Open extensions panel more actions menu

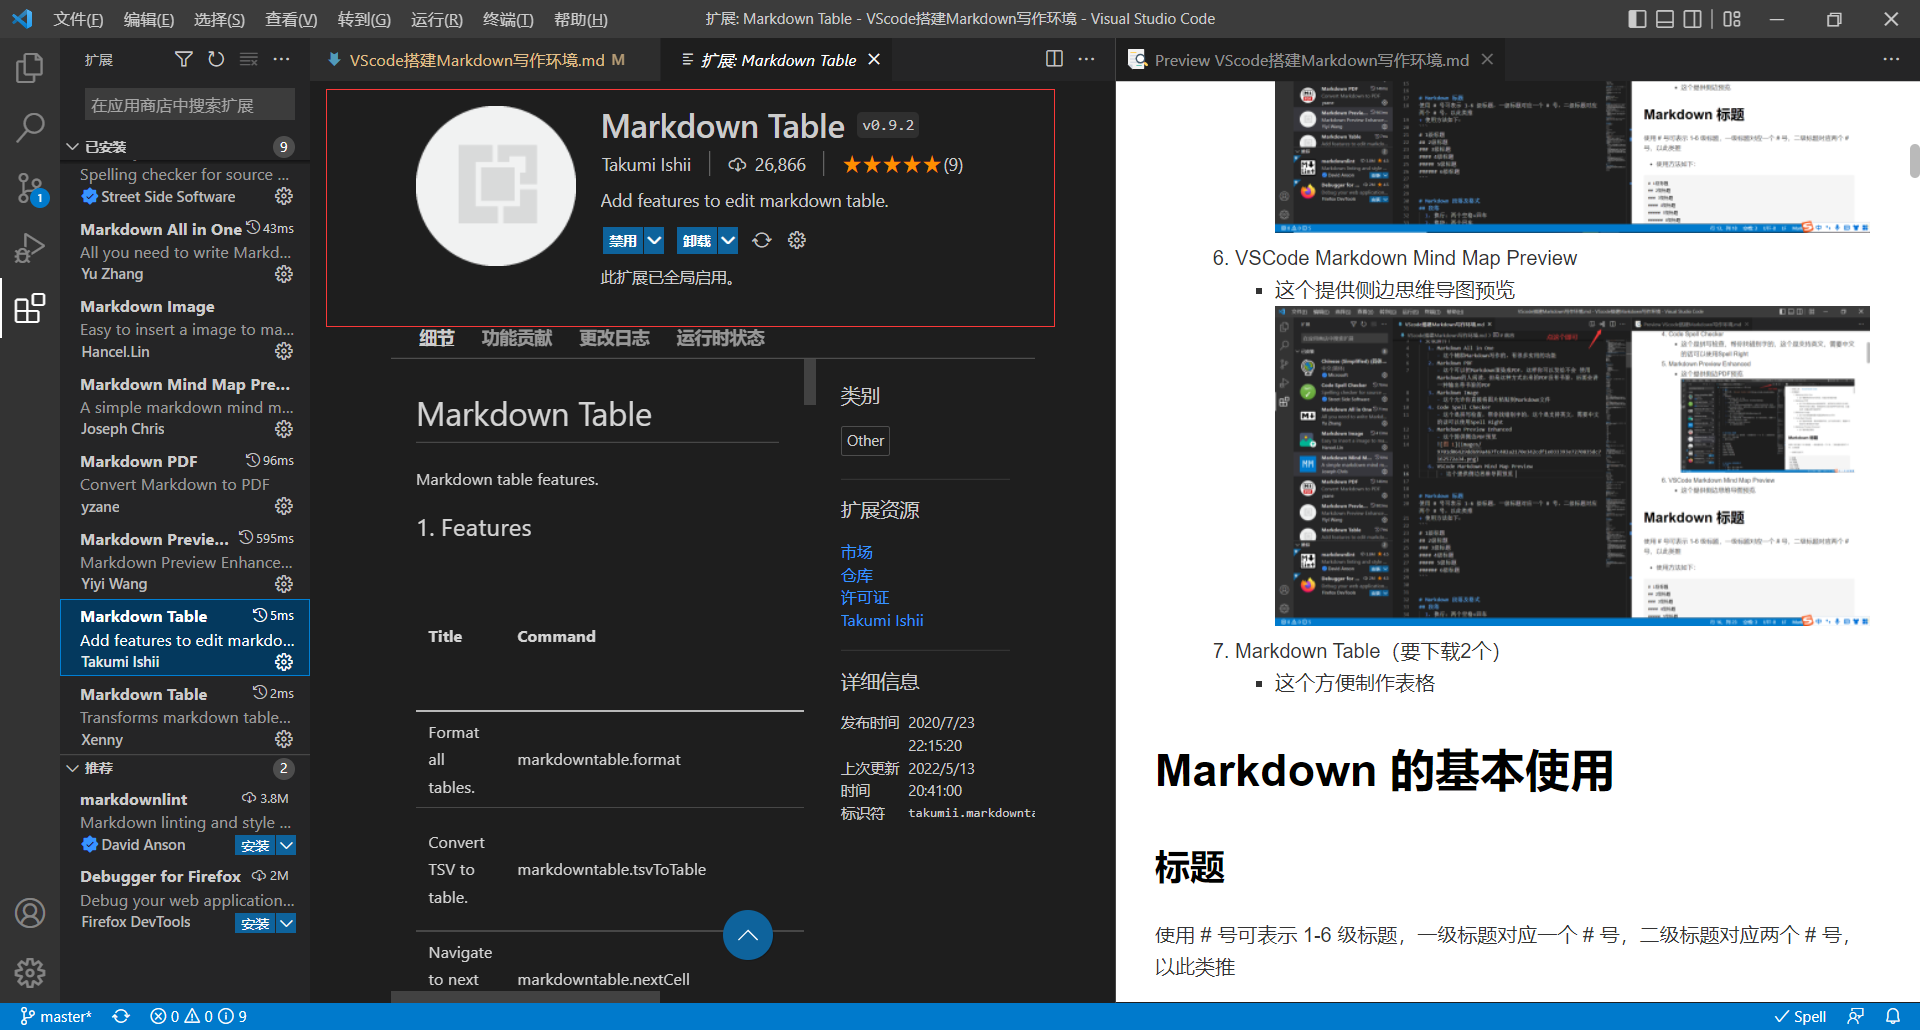[x=282, y=60]
